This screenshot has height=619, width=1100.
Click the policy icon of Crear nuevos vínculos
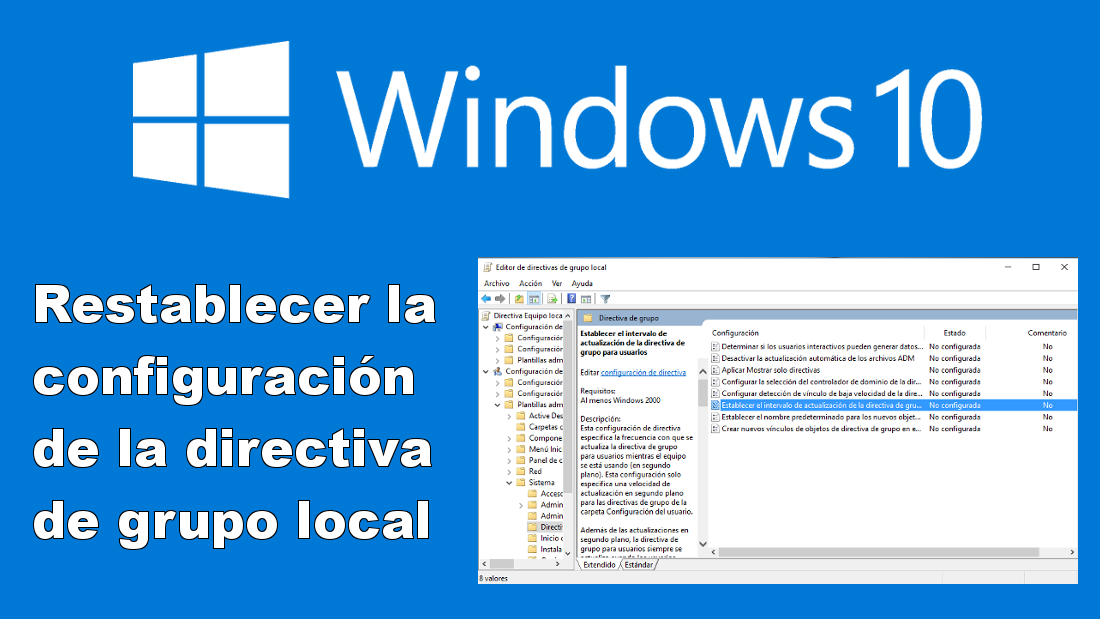pos(716,429)
